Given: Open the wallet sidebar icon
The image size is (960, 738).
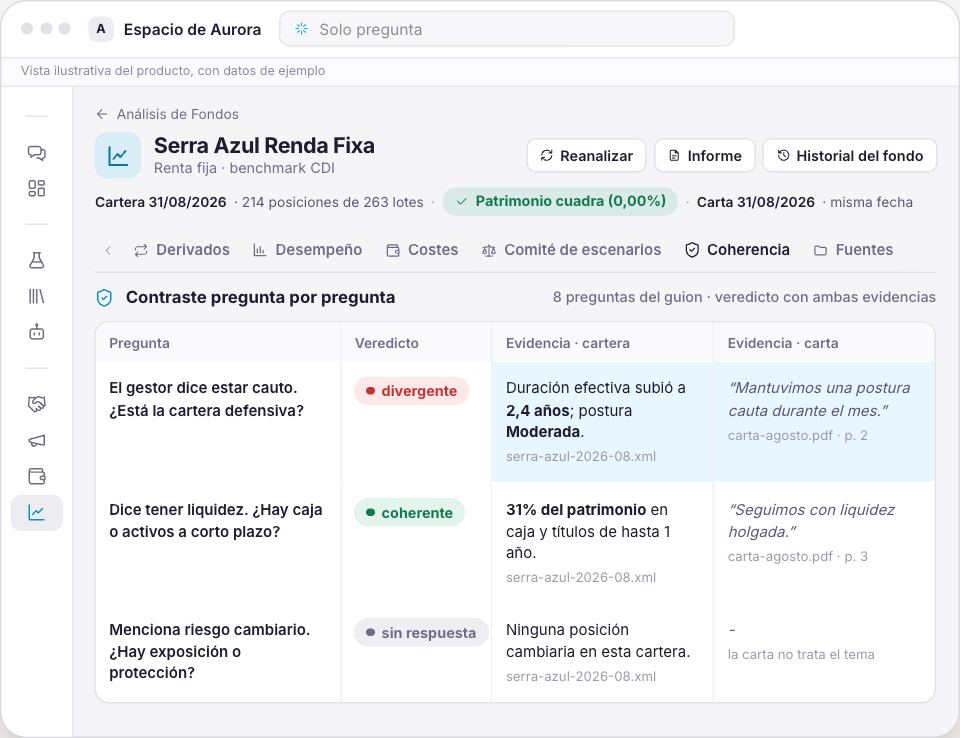Looking at the screenshot, I should click(37, 476).
